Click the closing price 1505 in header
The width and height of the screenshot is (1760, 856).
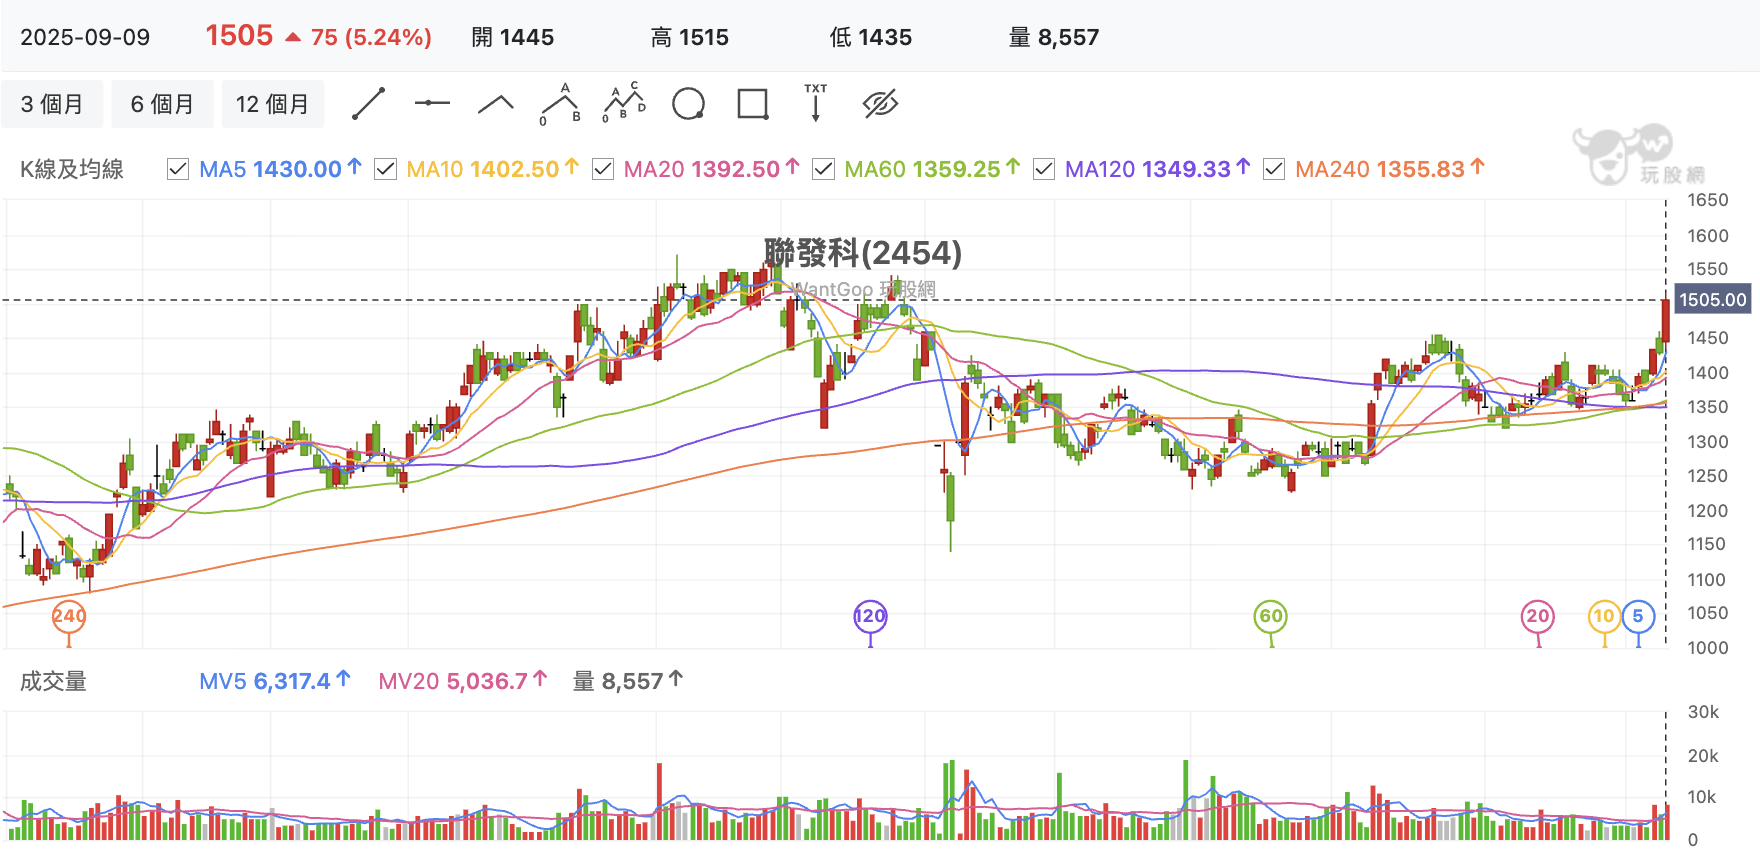point(239,36)
